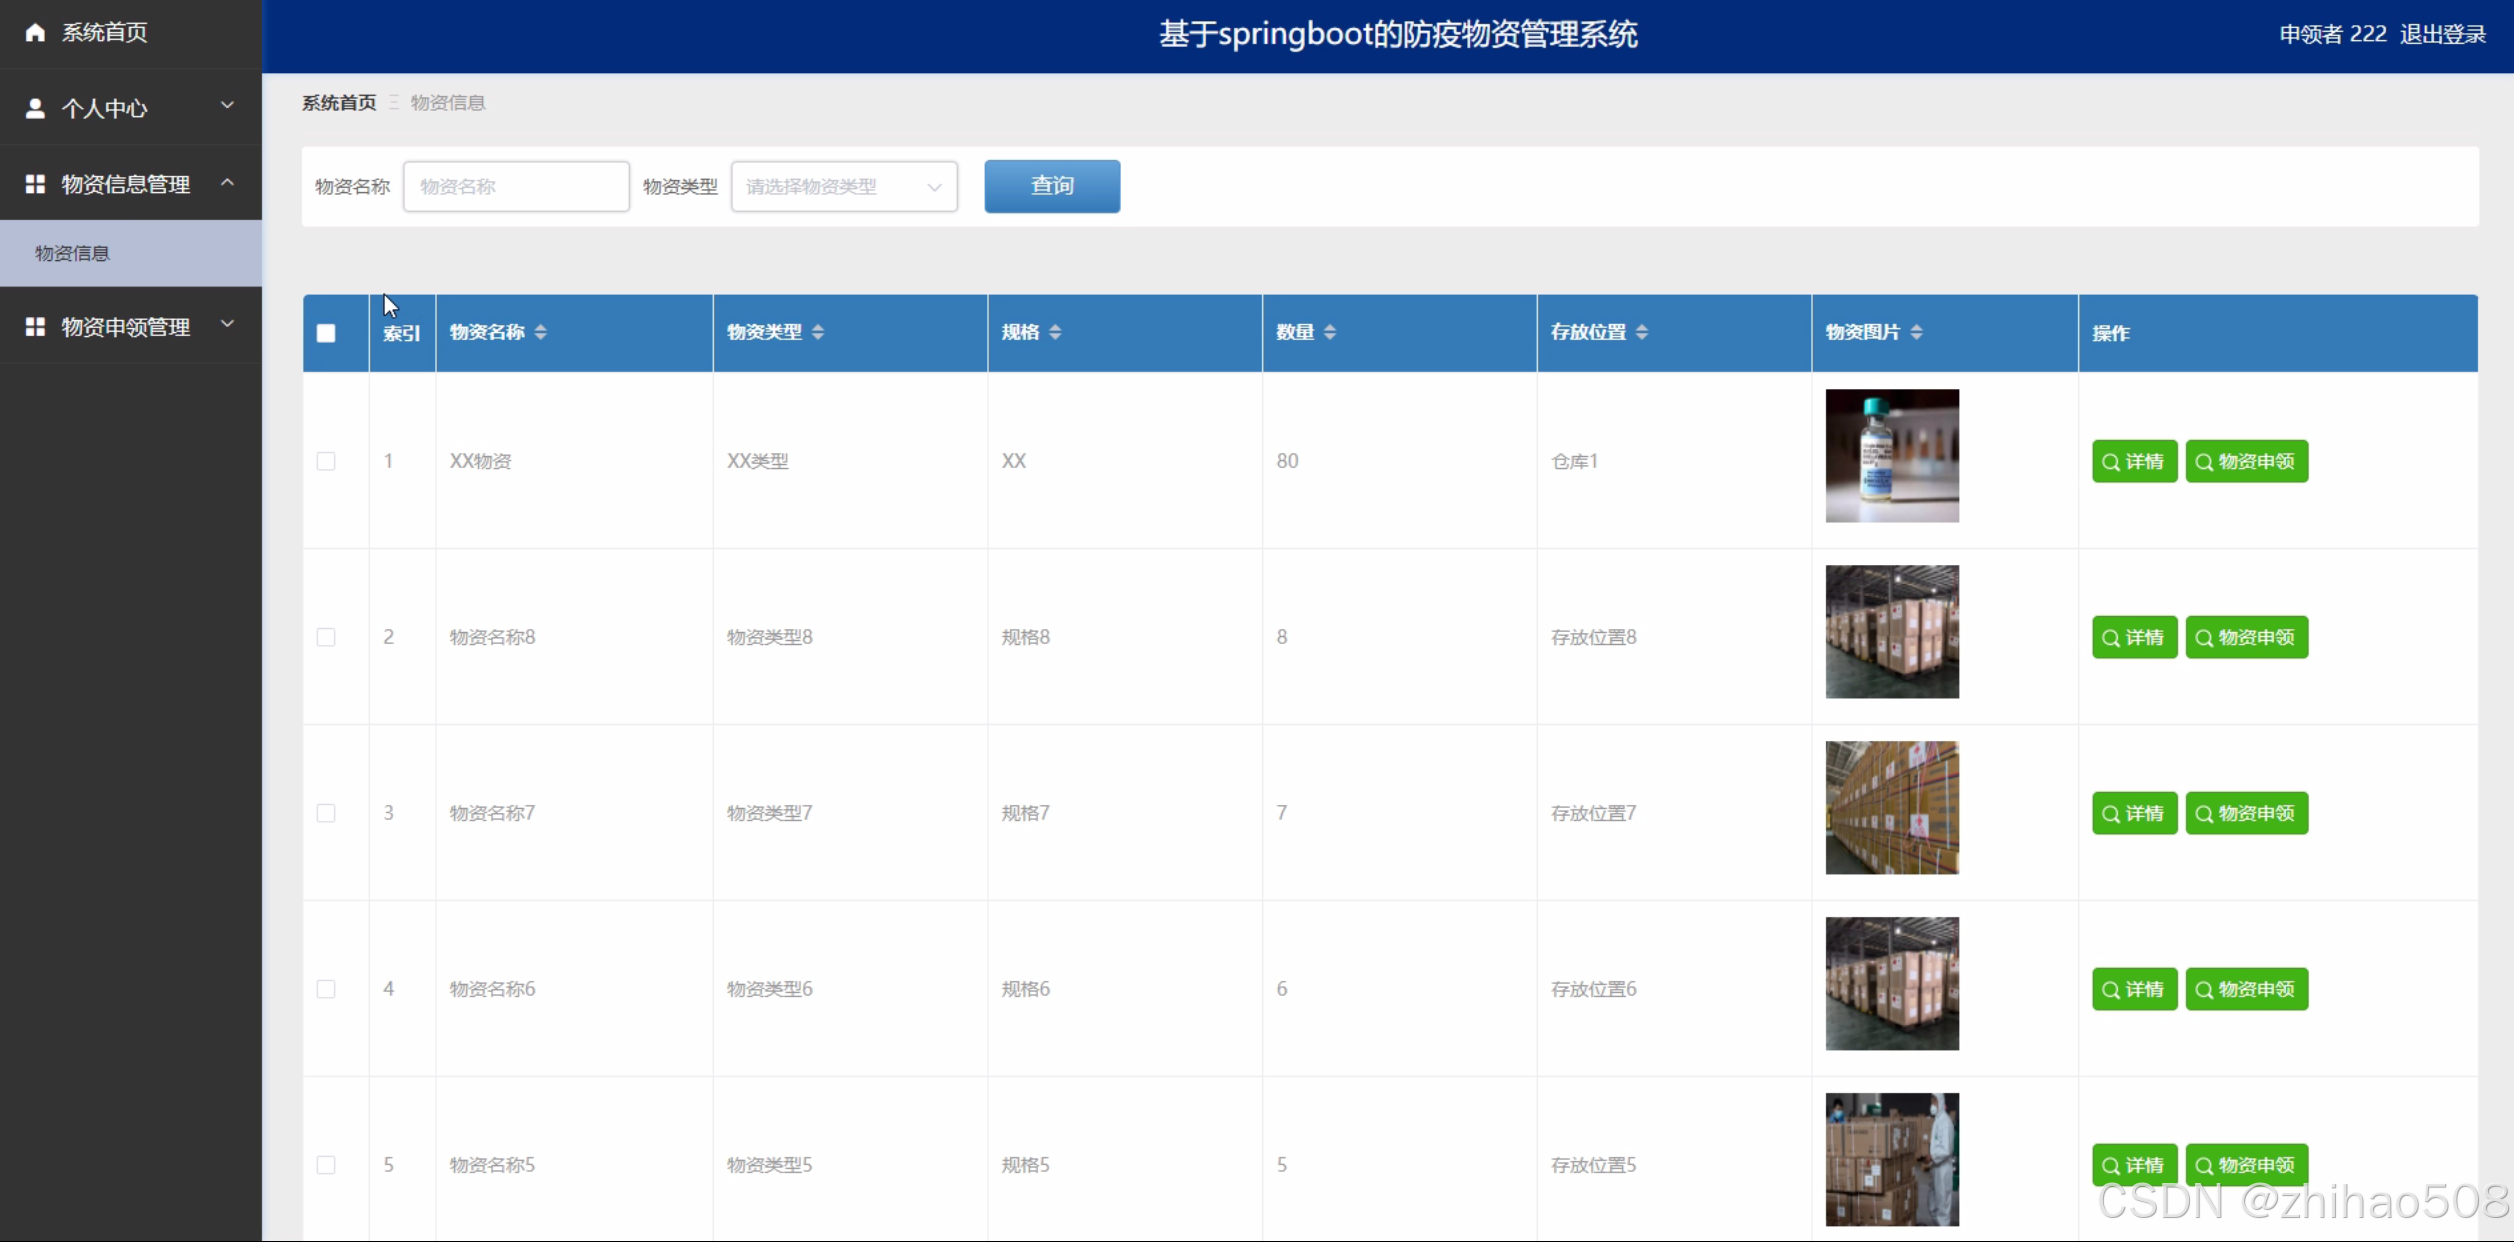The width and height of the screenshot is (2514, 1242).
Task: Toggle the select-all checkbox in table header
Action: 326,333
